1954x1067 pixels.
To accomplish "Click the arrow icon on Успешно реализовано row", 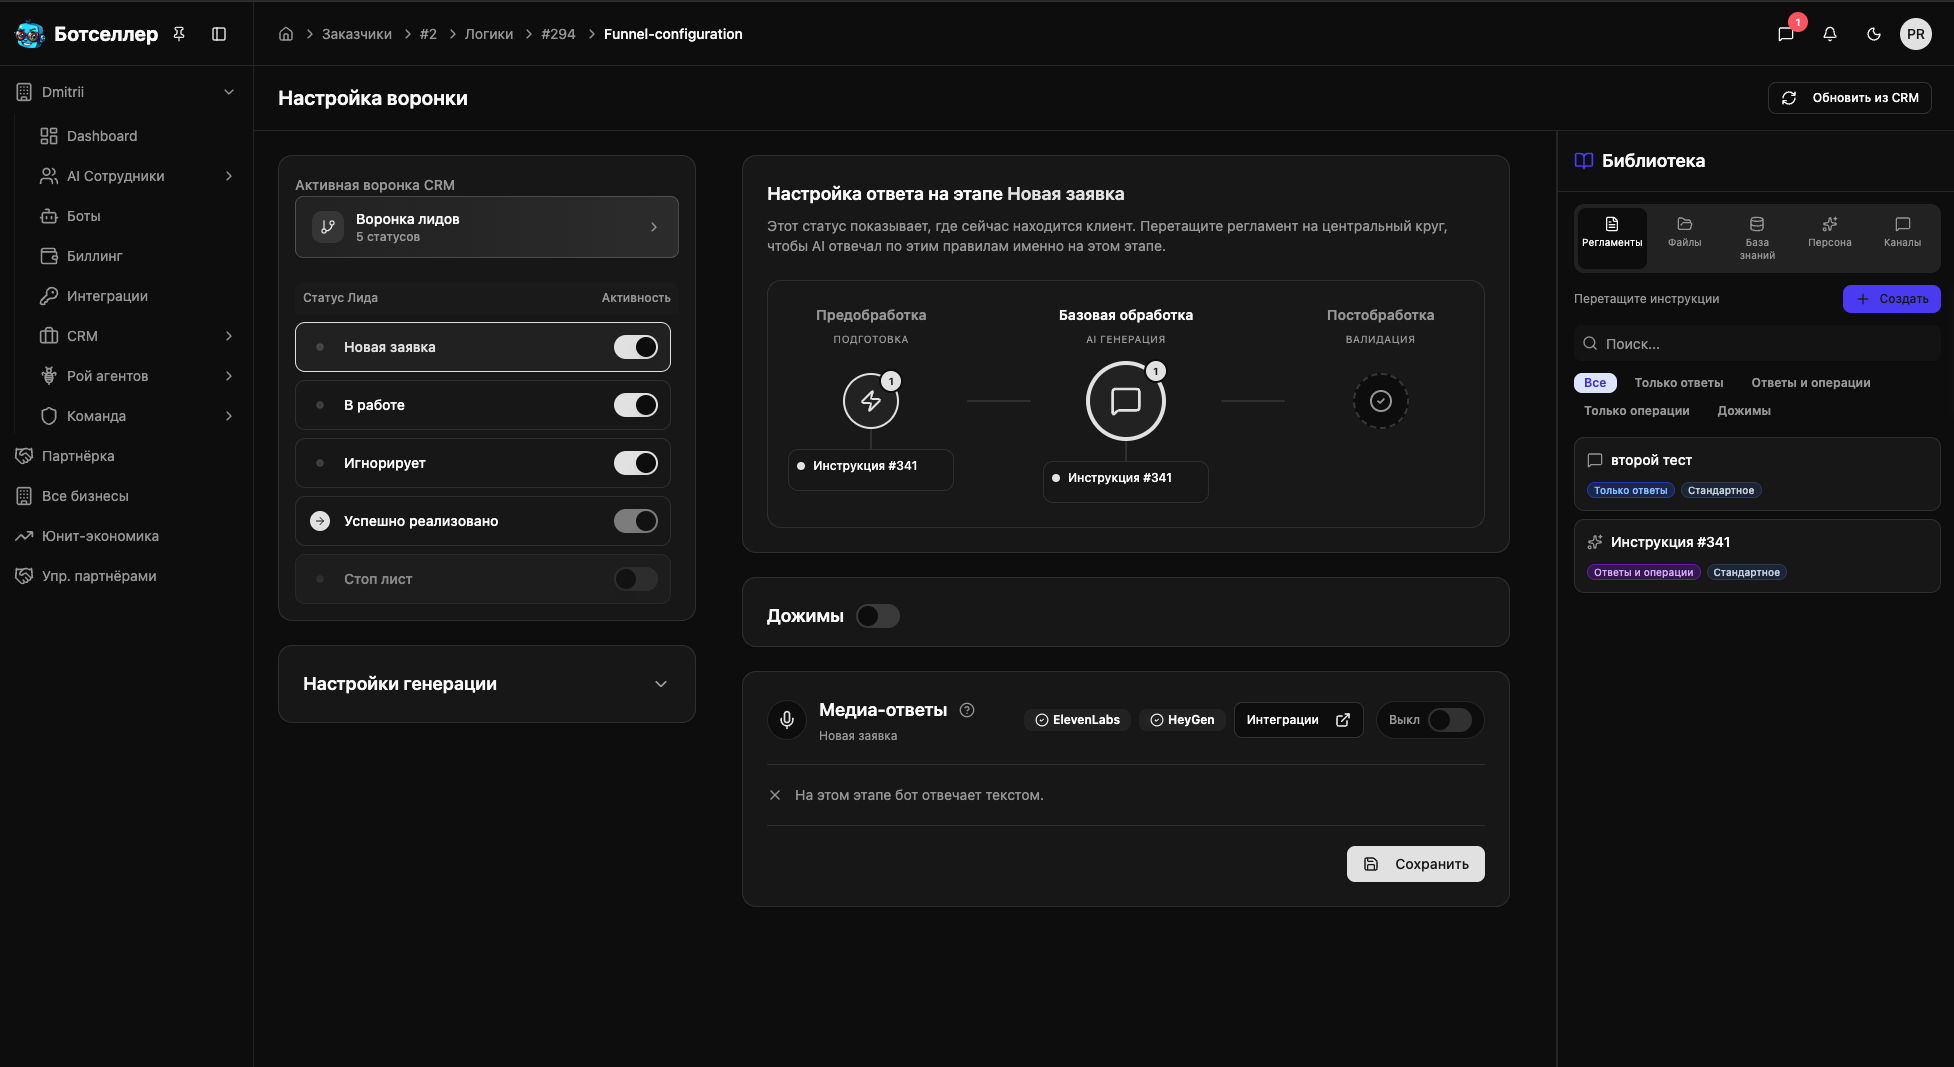I will (320, 521).
